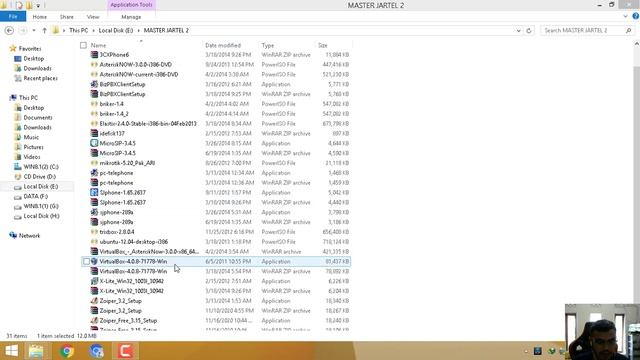Select the VirtualBox AsteriskNow RAR archive icon
This screenshot has width=640, height=360.
[94, 251]
